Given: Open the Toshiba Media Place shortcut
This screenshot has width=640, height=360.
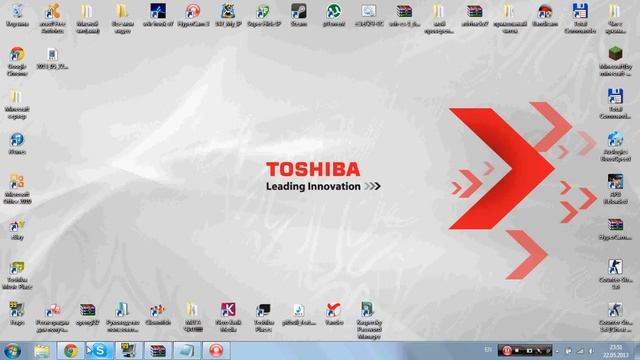Looking at the screenshot, I should (17, 275).
